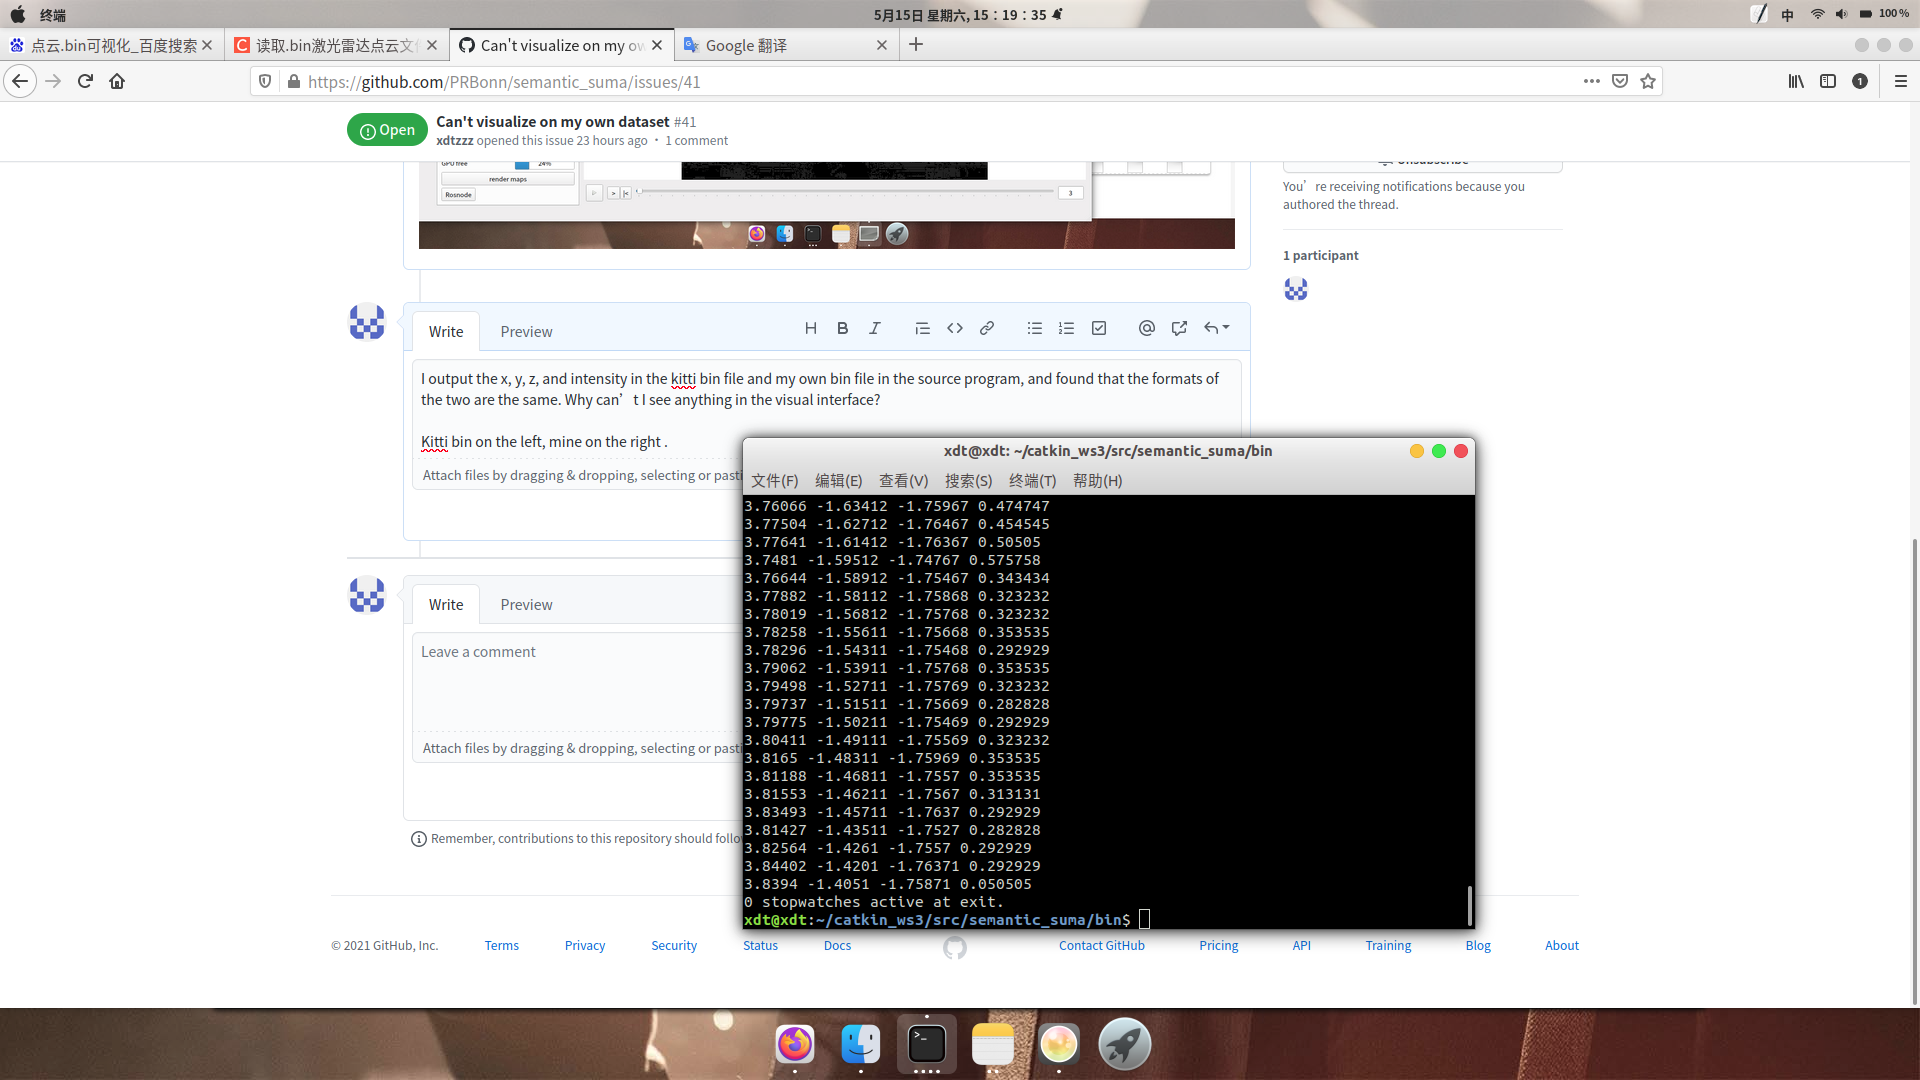Show Firefox library panel
This screenshot has height=1080, width=1920.
click(1797, 81)
